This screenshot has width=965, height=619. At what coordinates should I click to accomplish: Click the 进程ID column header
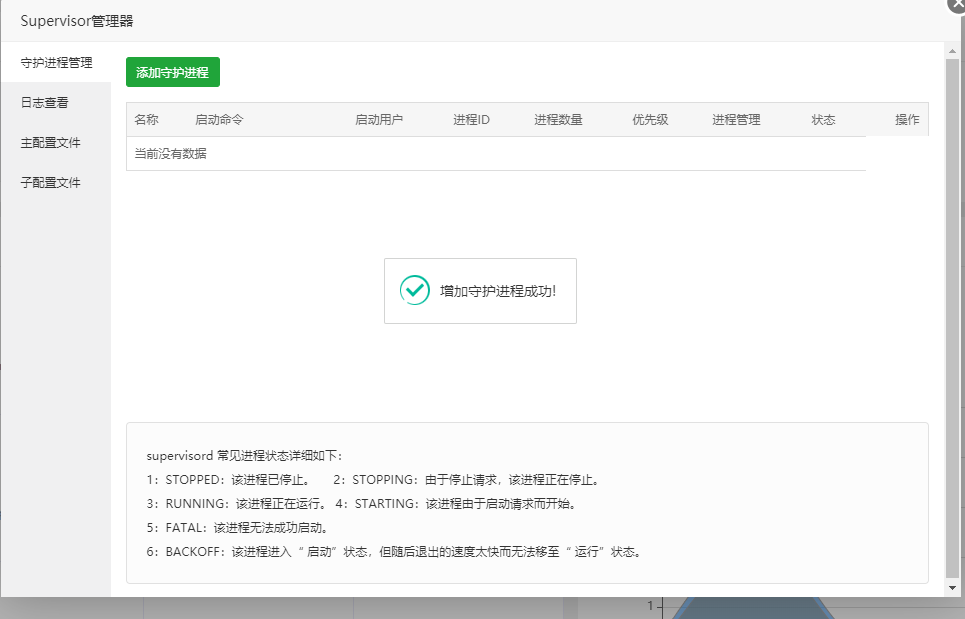[471, 119]
